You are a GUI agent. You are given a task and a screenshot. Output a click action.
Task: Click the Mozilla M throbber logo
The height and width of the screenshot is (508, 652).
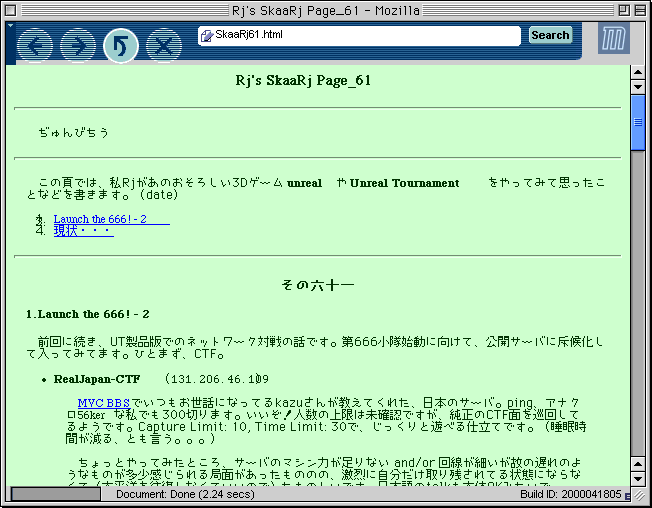point(614,38)
